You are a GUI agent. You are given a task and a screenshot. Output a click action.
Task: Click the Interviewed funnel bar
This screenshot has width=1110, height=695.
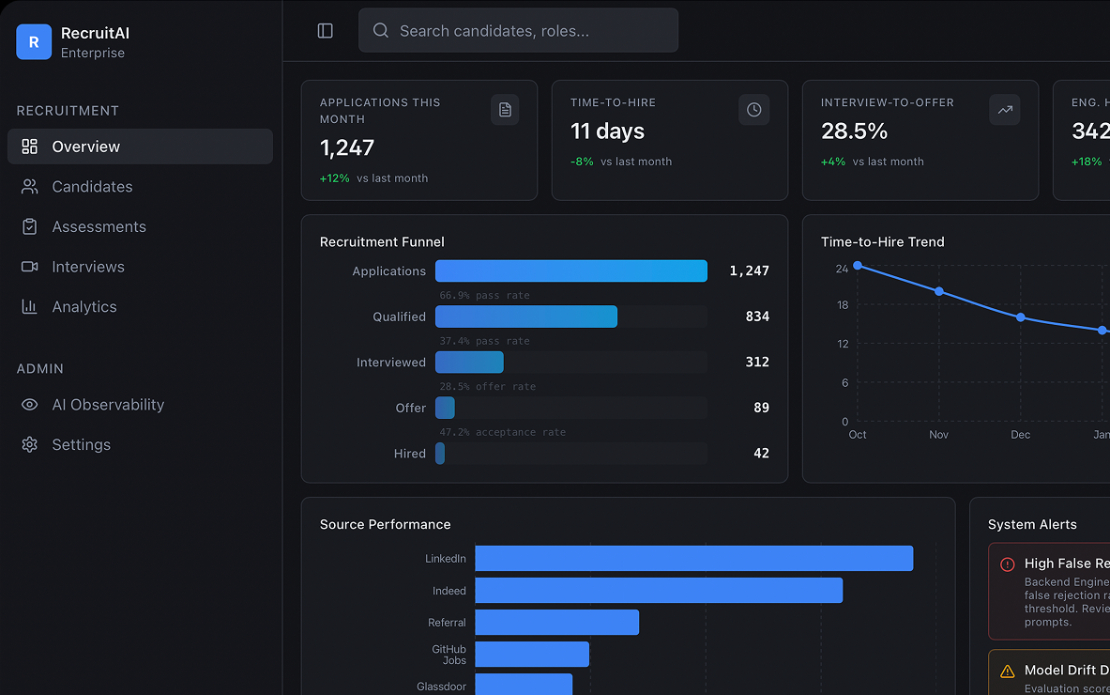click(x=469, y=362)
